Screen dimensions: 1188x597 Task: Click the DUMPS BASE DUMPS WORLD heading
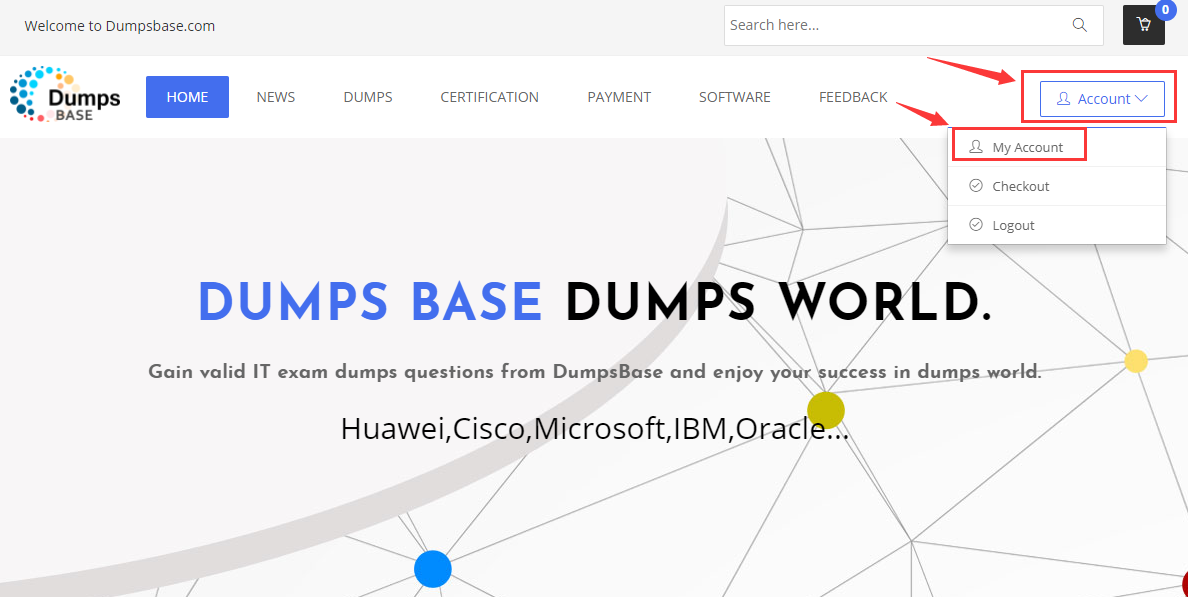594,302
